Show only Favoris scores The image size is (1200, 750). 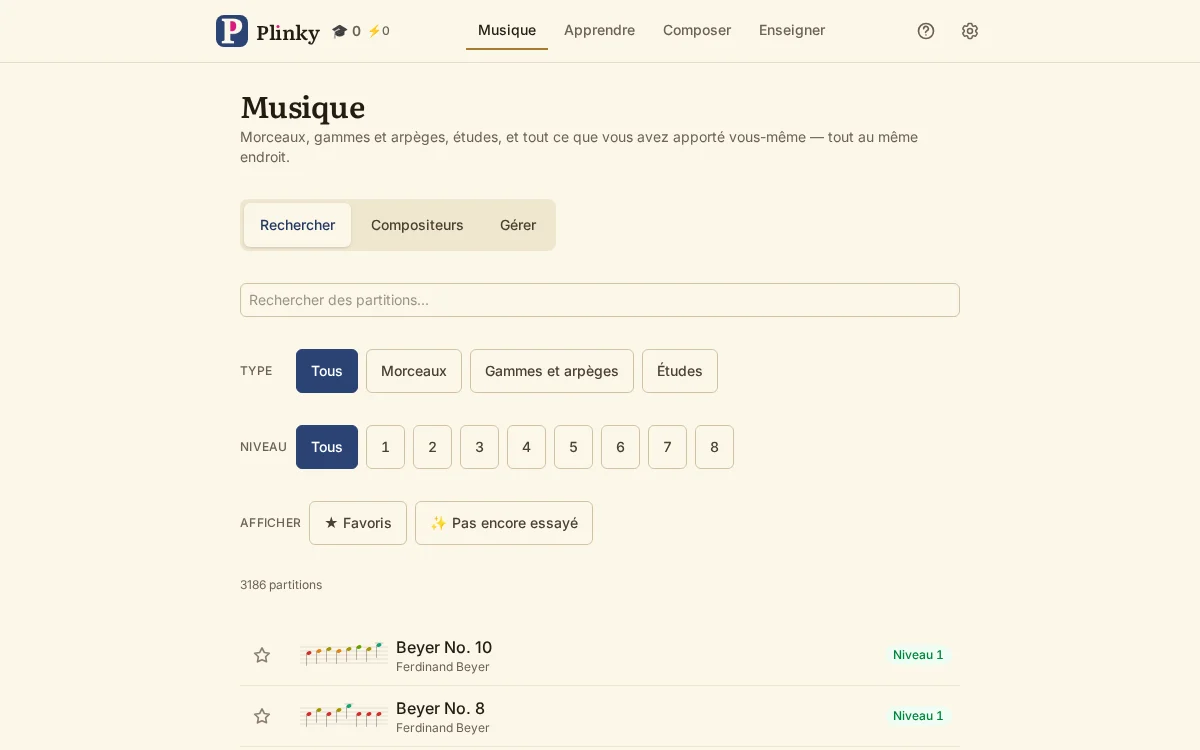[358, 523]
